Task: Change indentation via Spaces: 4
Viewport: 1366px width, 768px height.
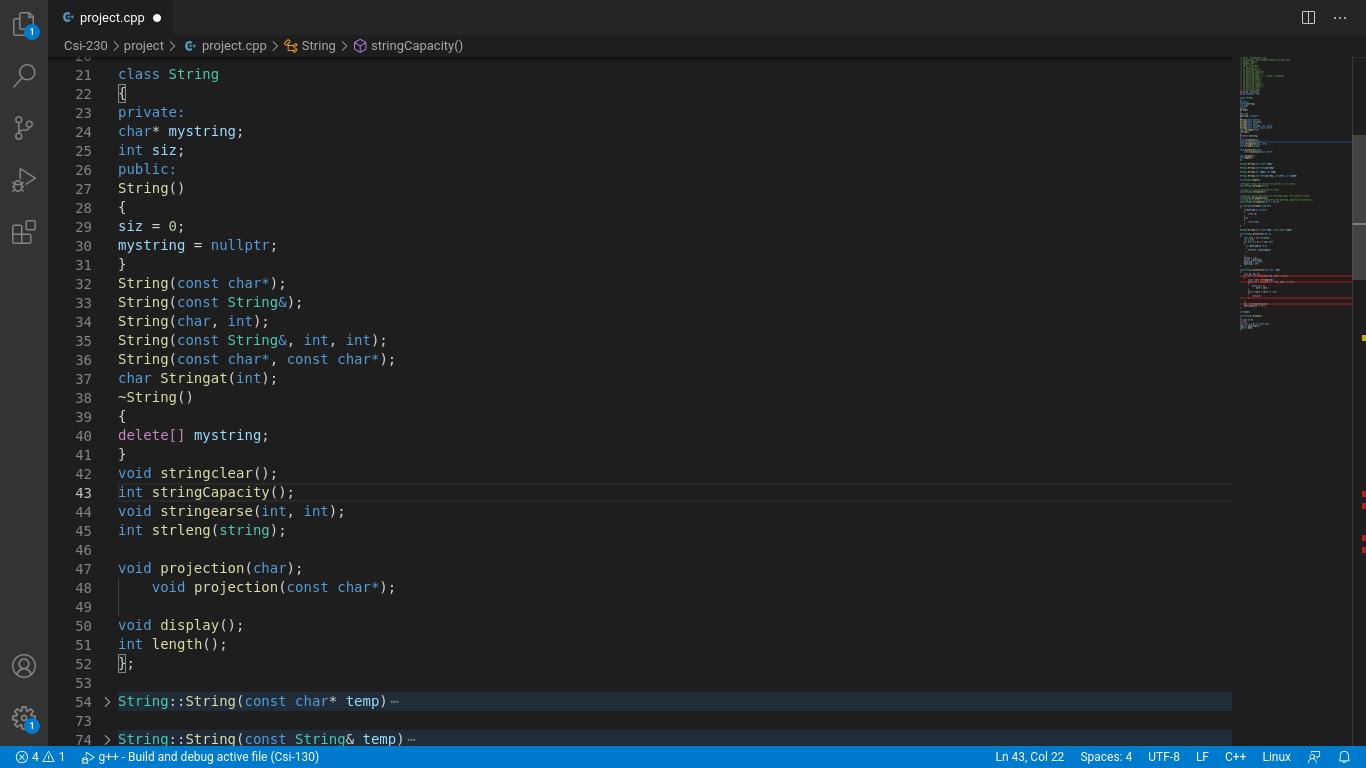Action: (1106, 756)
